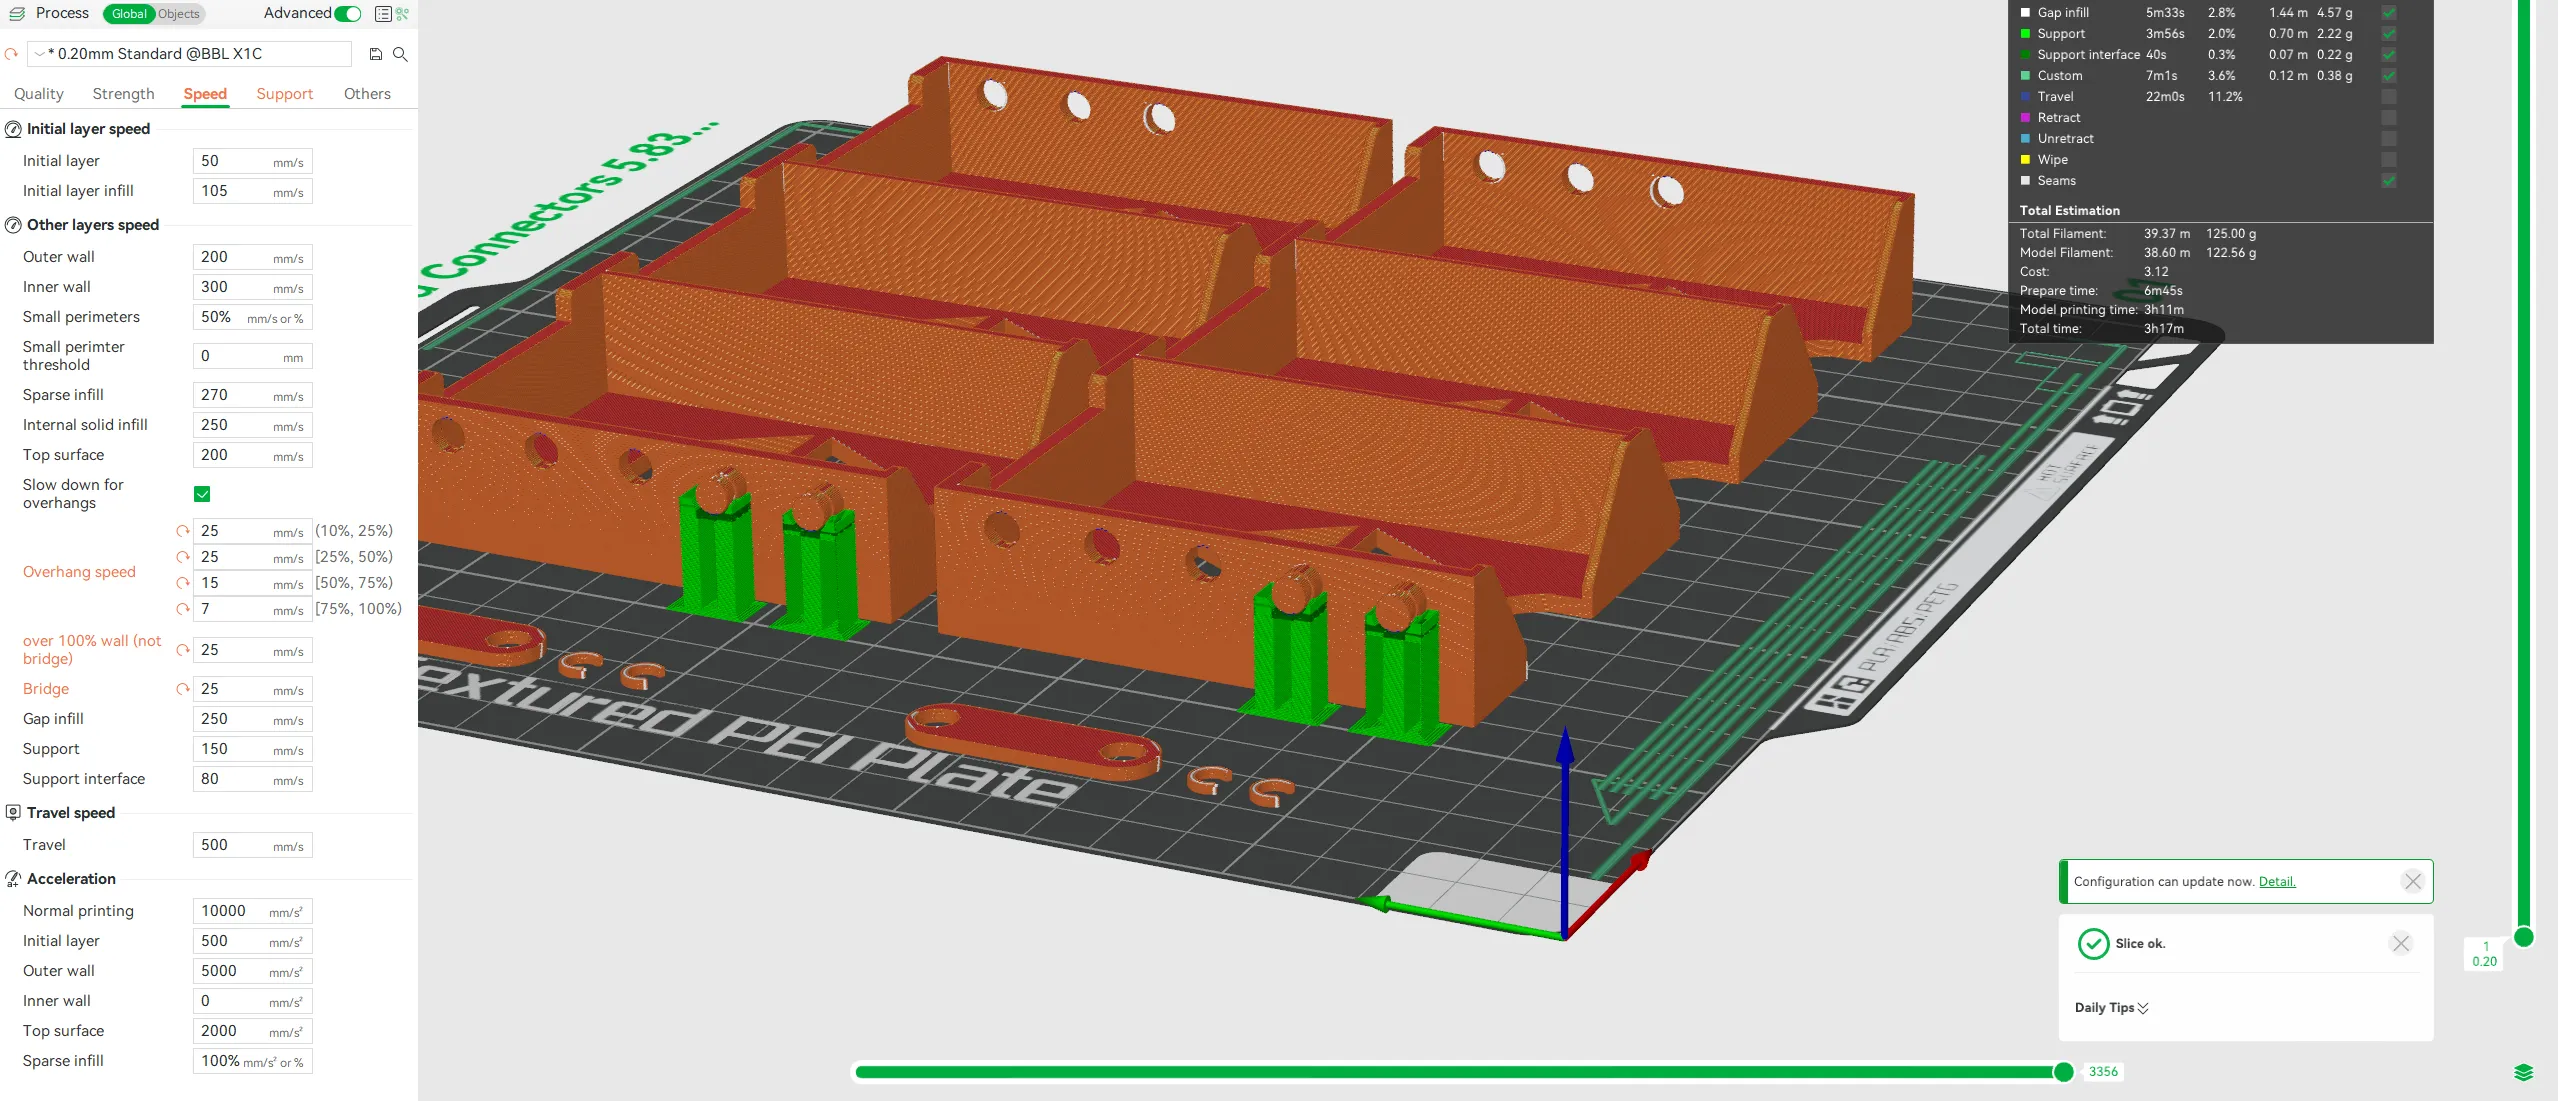The height and width of the screenshot is (1101, 2558).
Task: Click the Gap infill white color swatch
Action: pos(2025,13)
